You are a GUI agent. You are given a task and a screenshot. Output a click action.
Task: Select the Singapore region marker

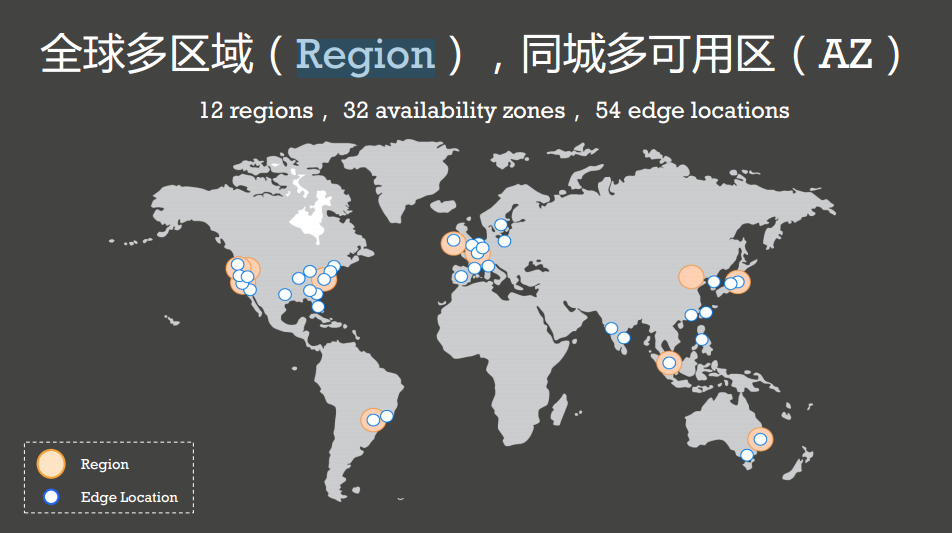(x=669, y=363)
